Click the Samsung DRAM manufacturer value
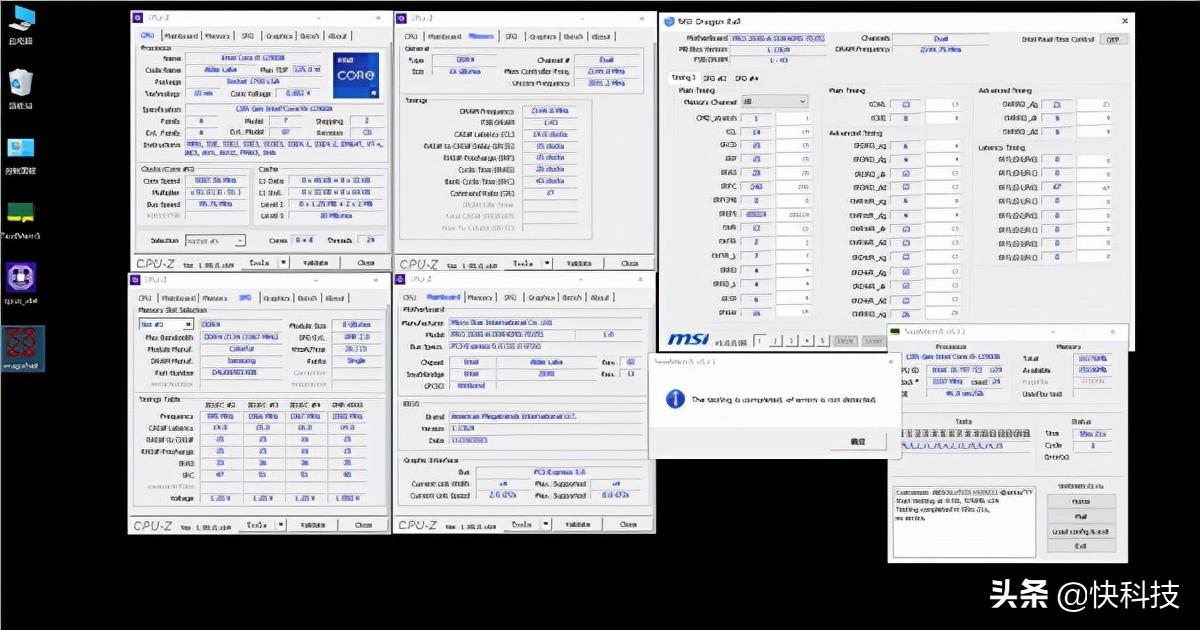This screenshot has height=630, width=1200. [242, 360]
